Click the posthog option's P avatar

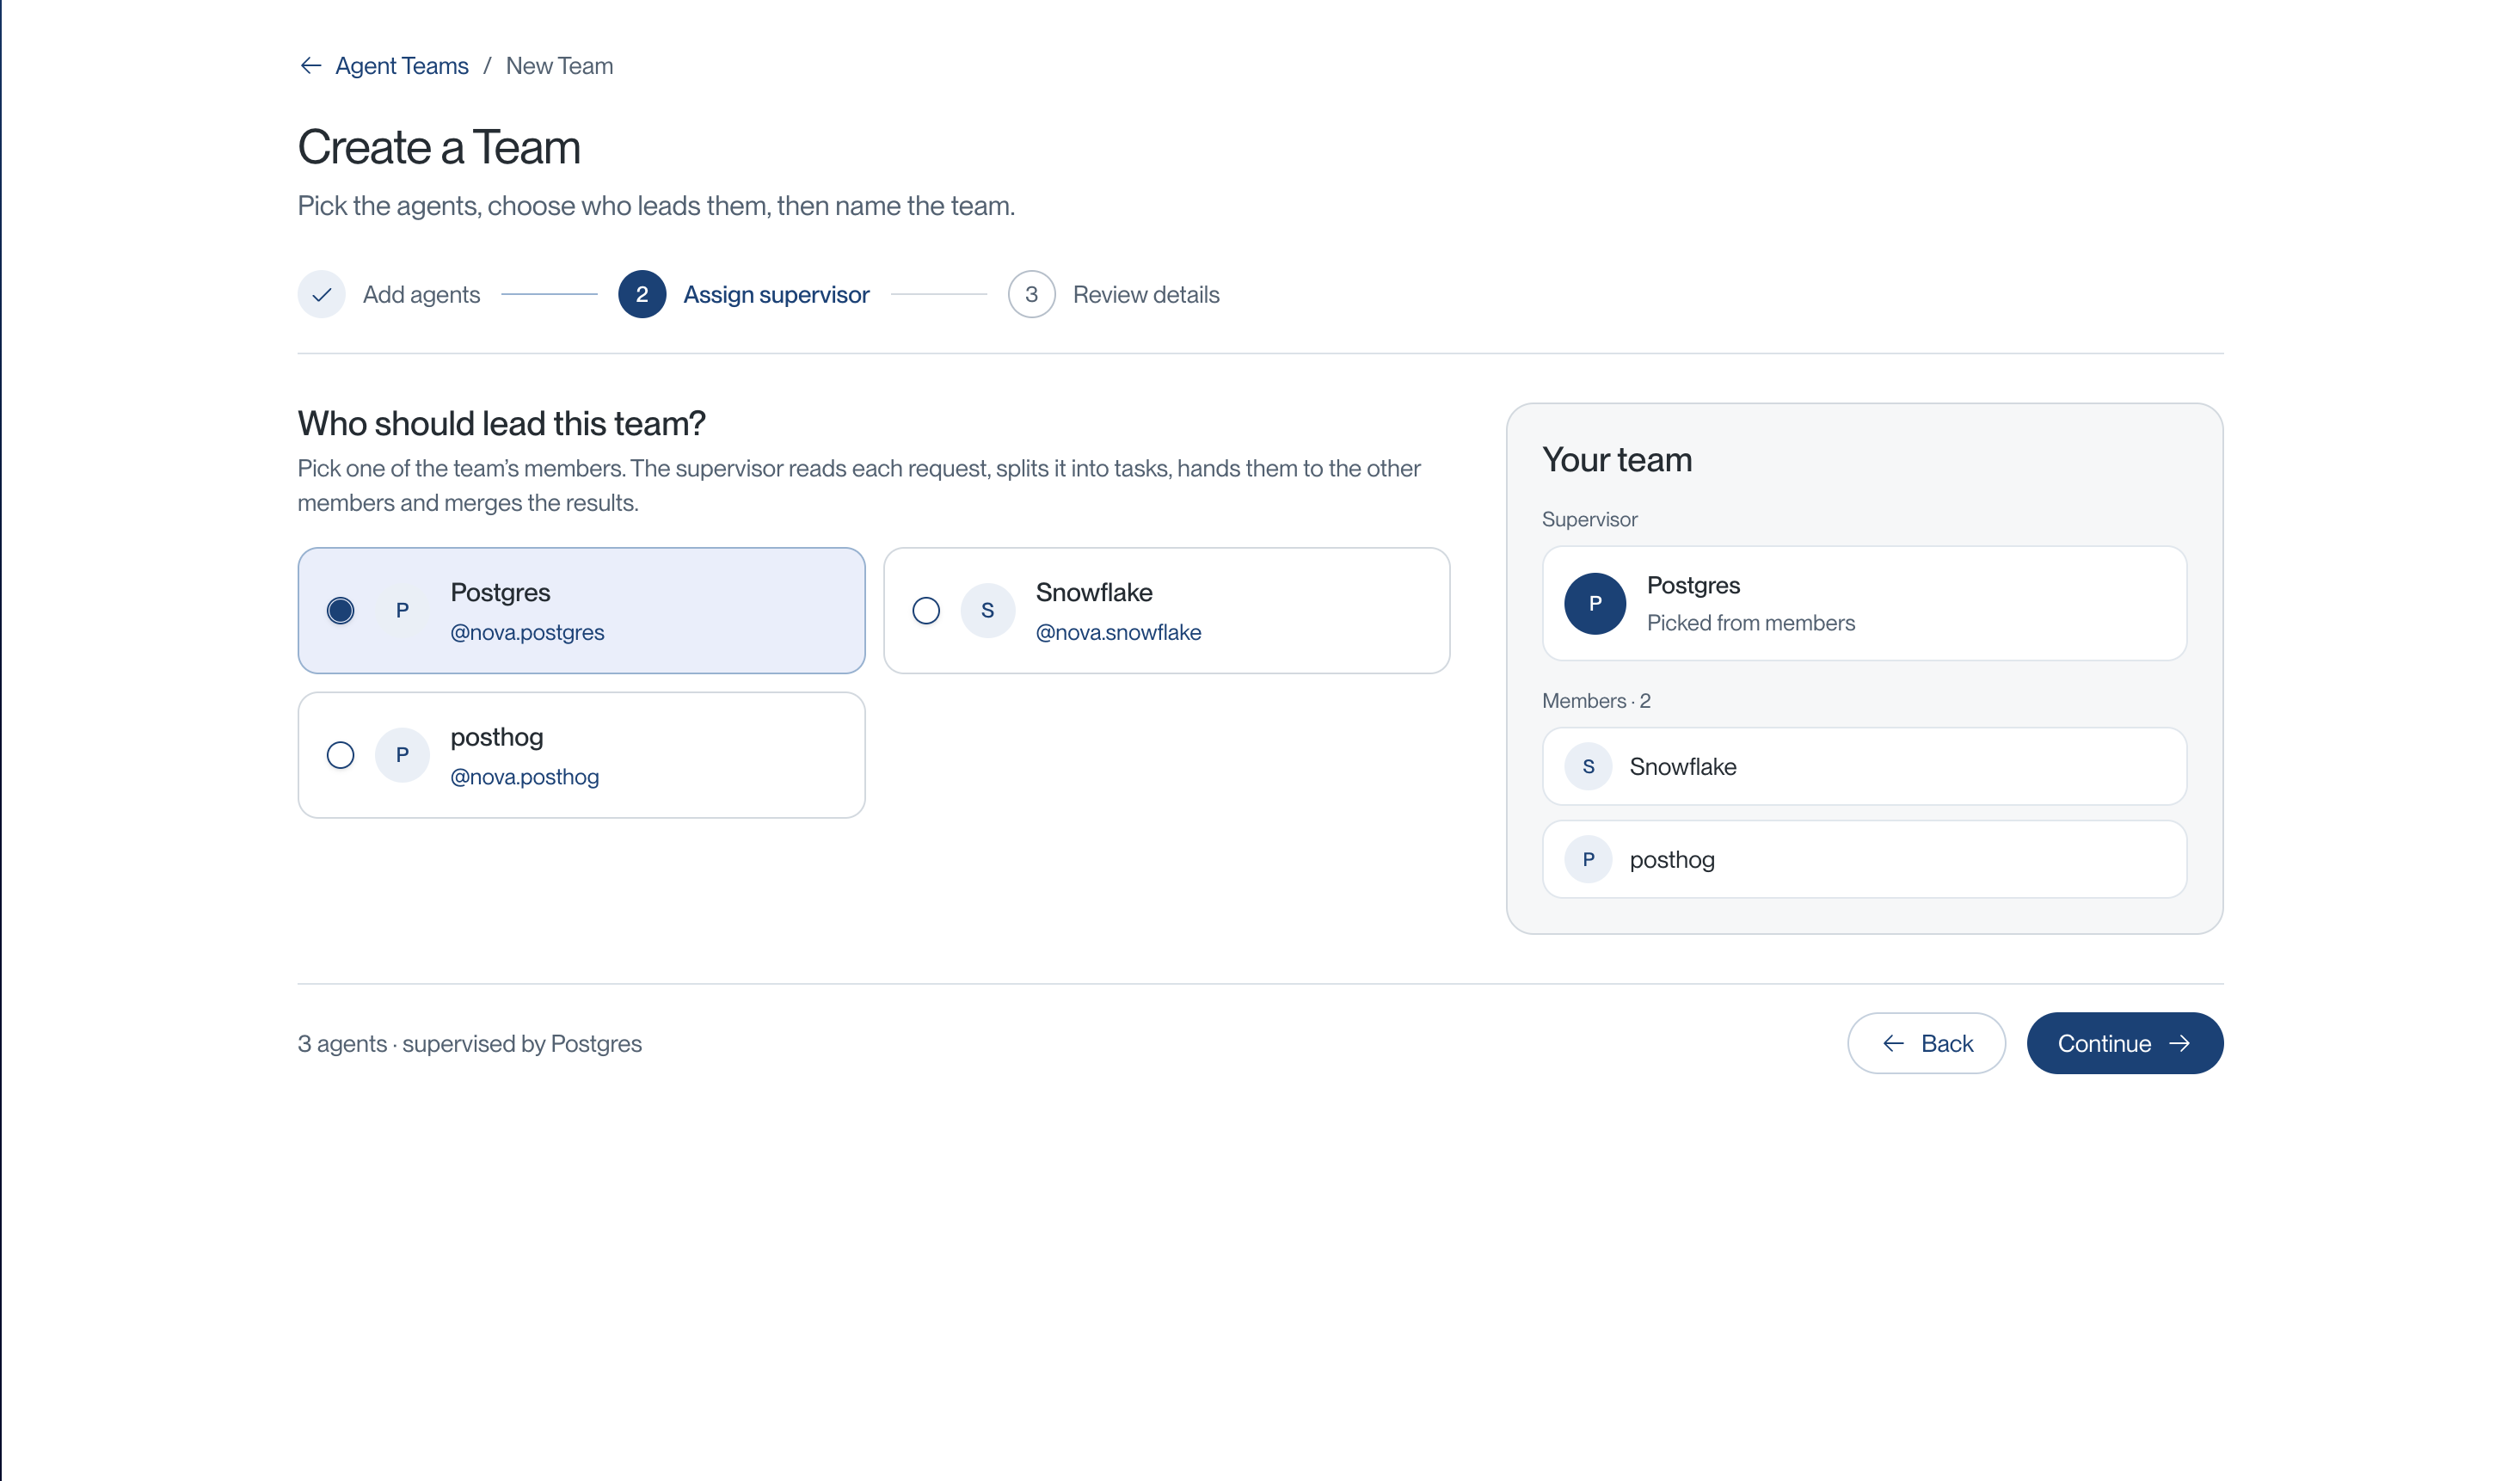tap(402, 755)
